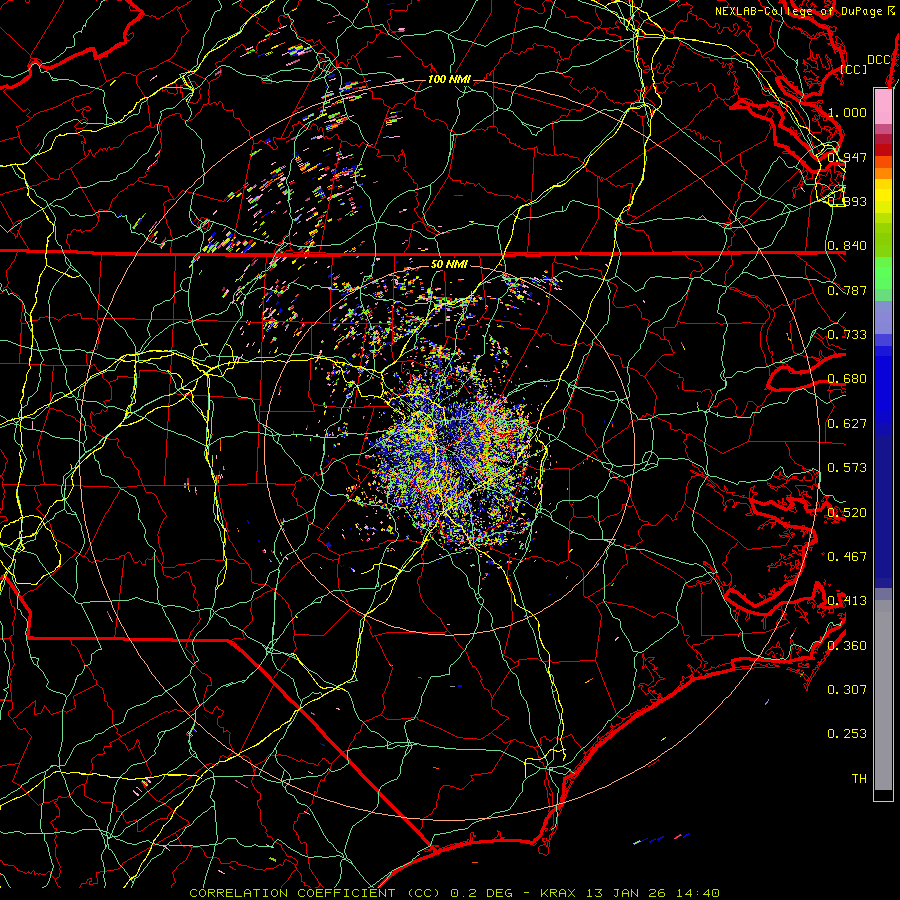
Task: Click the 100 NMI range ring label
Action: coord(449,79)
